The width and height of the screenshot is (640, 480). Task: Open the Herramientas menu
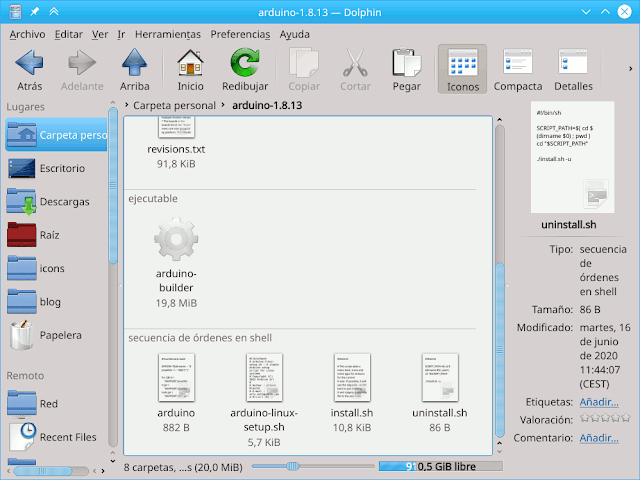(168, 34)
